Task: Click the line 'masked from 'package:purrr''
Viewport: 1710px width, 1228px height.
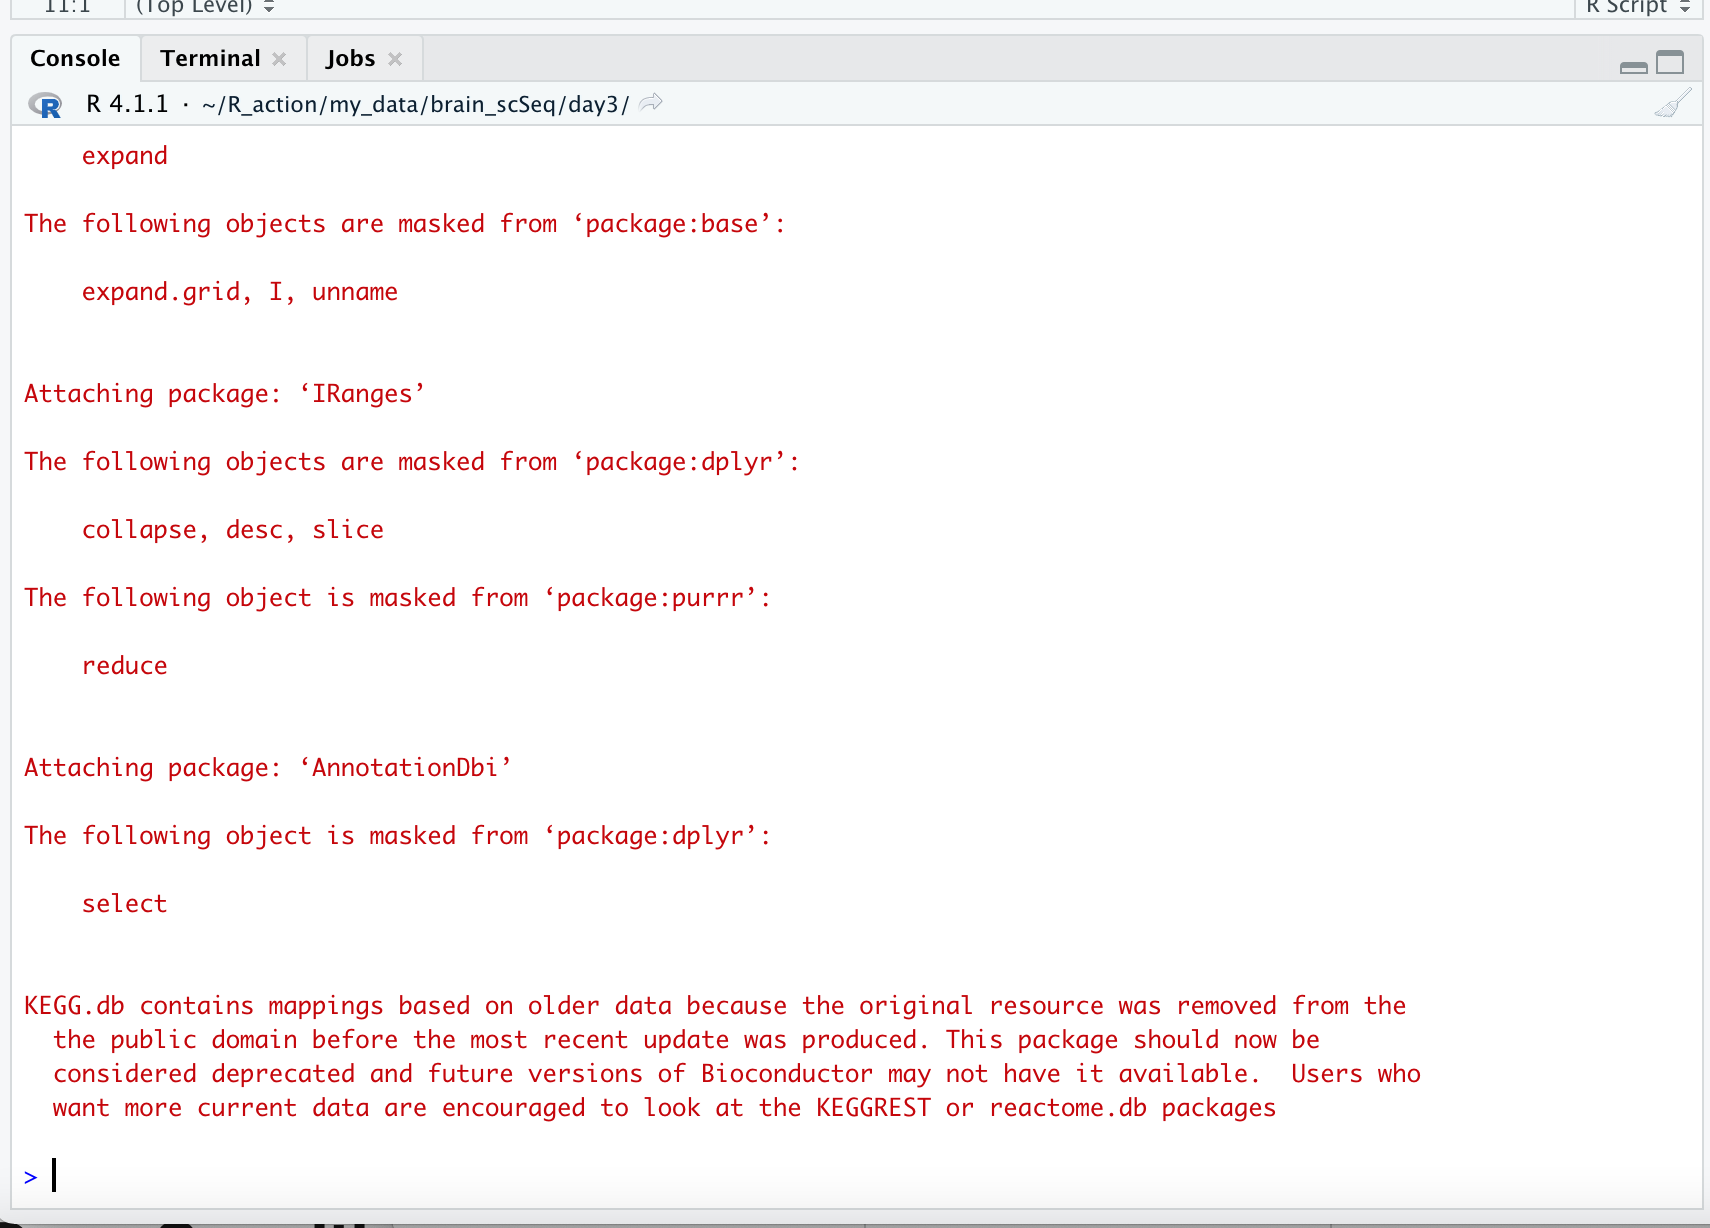Action: [x=398, y=597]
